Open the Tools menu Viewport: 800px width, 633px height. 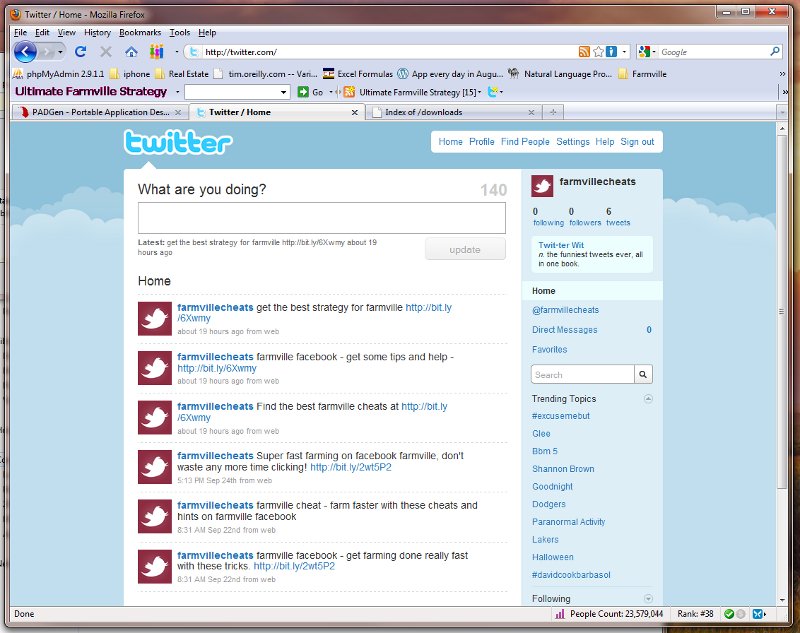(x=180, y=33)
